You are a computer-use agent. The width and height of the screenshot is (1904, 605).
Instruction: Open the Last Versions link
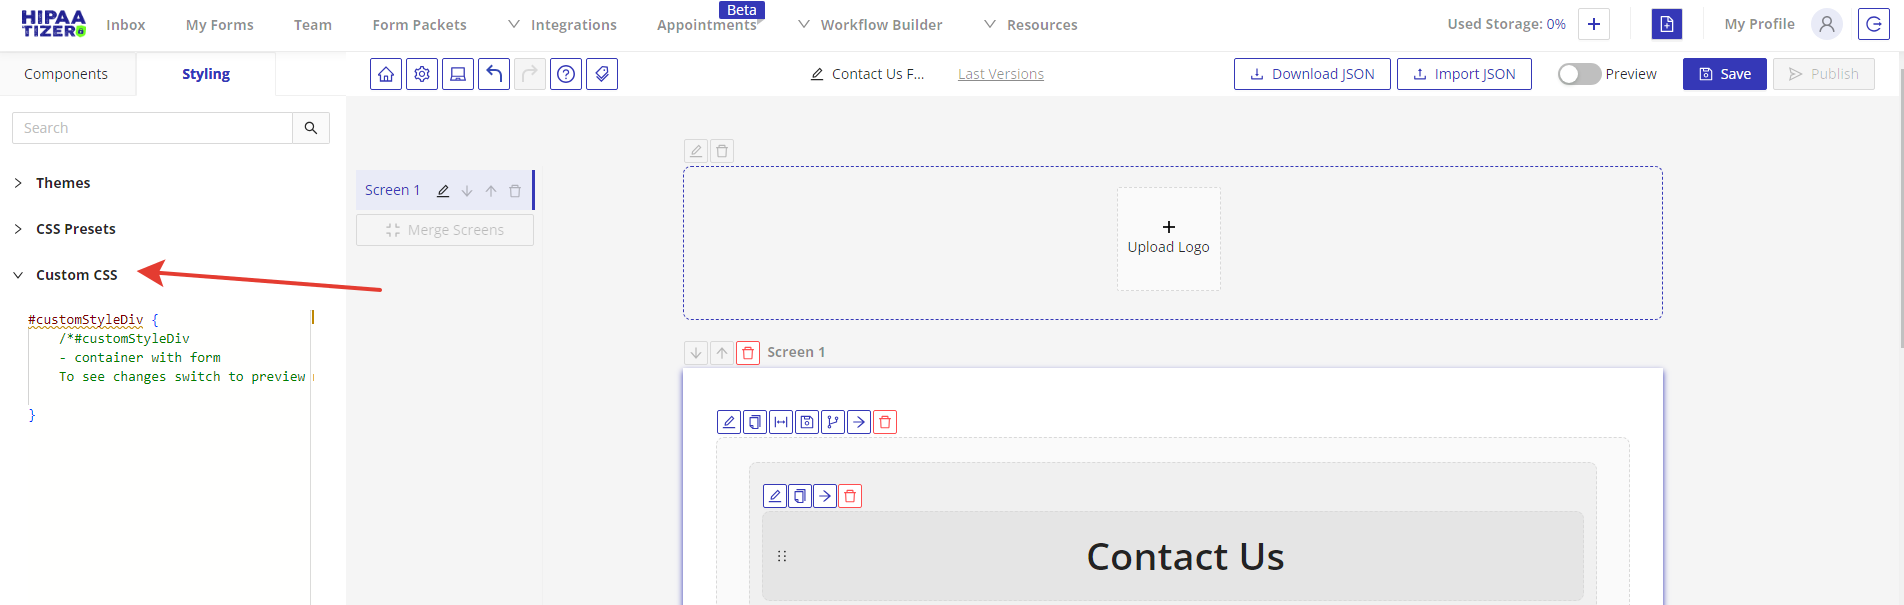coord(1000,74)
